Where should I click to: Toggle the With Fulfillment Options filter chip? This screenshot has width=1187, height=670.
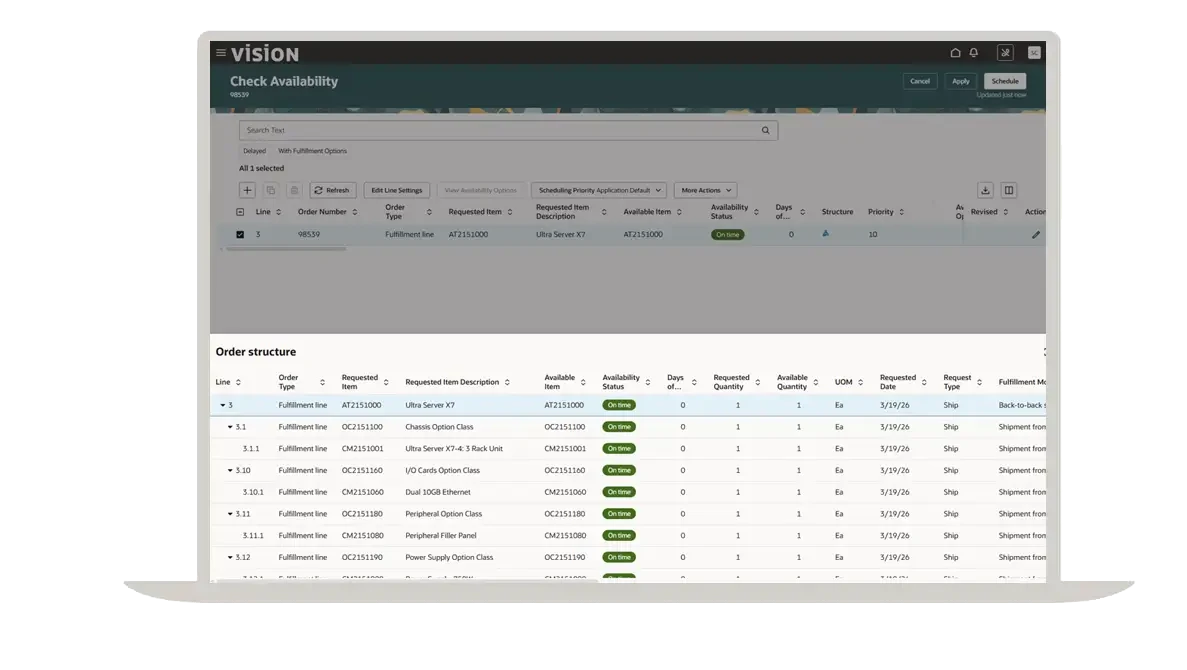click(312, 151)
